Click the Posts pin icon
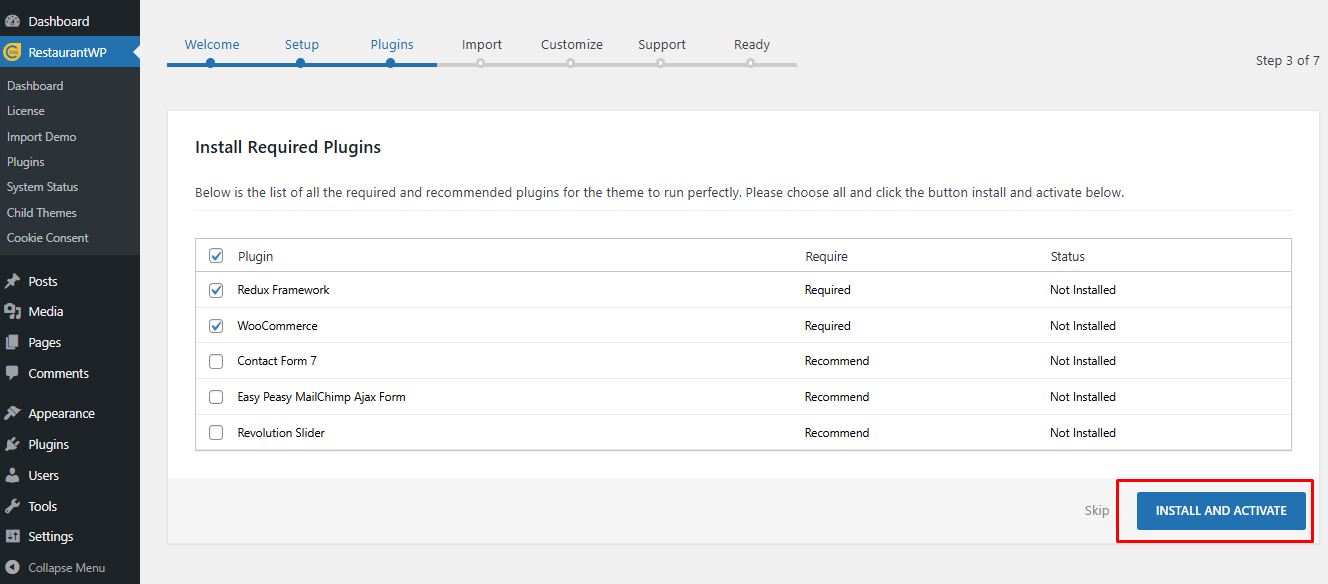The image size is (1328, 584). pyautogui.click(x=12, y=281)
